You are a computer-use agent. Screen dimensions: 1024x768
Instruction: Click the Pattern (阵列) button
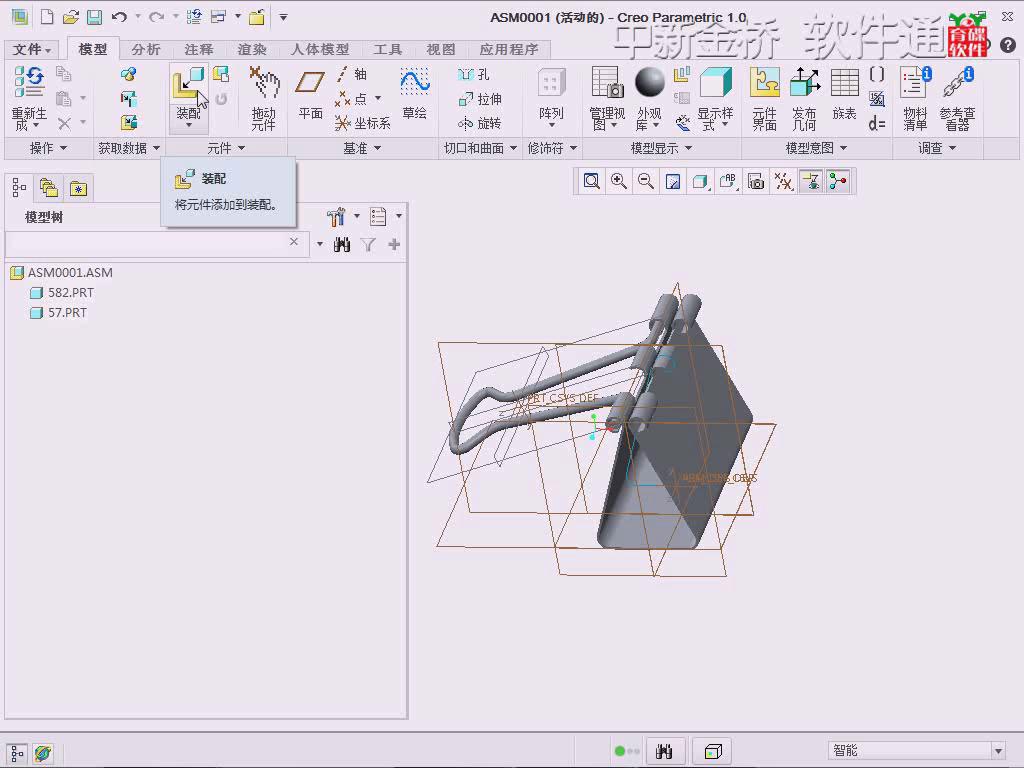tap(551, 97)
